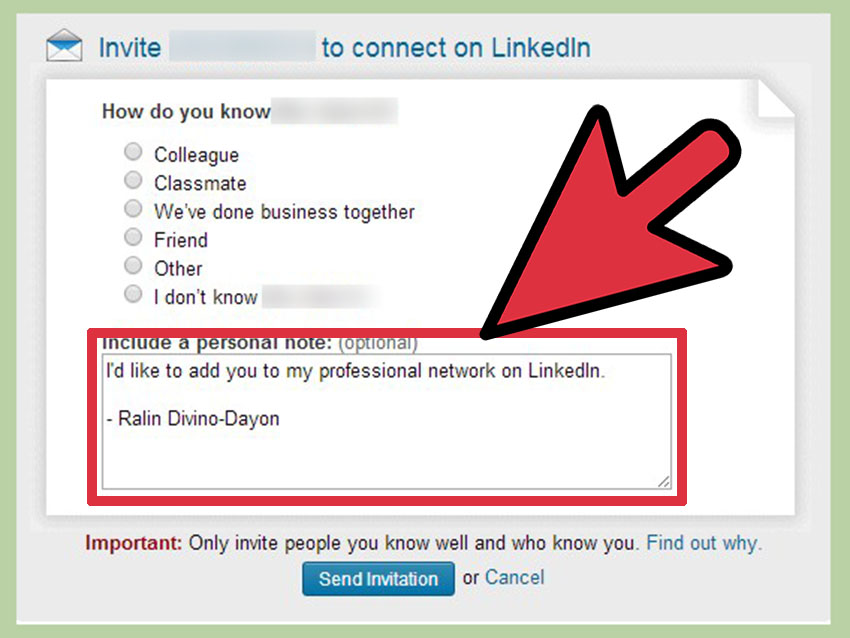Click the "Important:" warning label
The image size is (850, 638).
pyautogui.click(x=133, y=543)
